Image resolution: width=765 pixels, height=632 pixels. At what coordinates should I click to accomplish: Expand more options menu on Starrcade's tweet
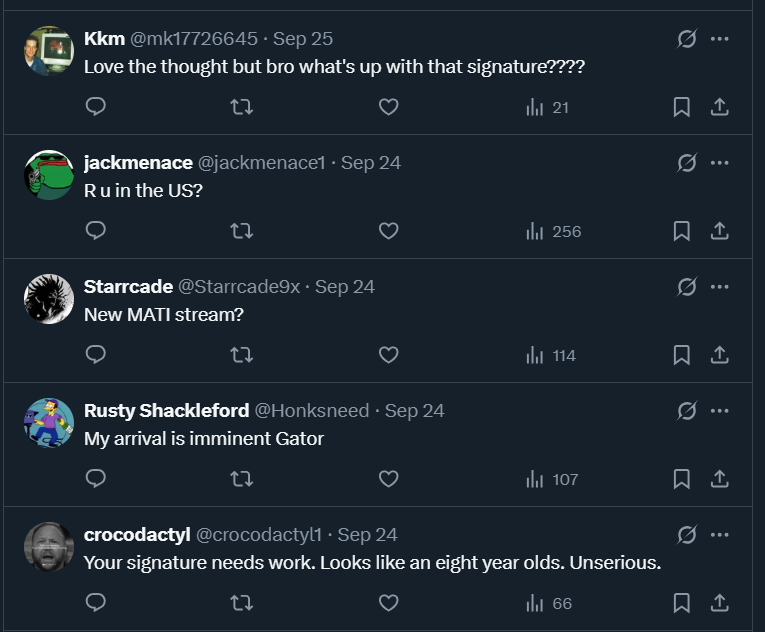click(719, 287)
